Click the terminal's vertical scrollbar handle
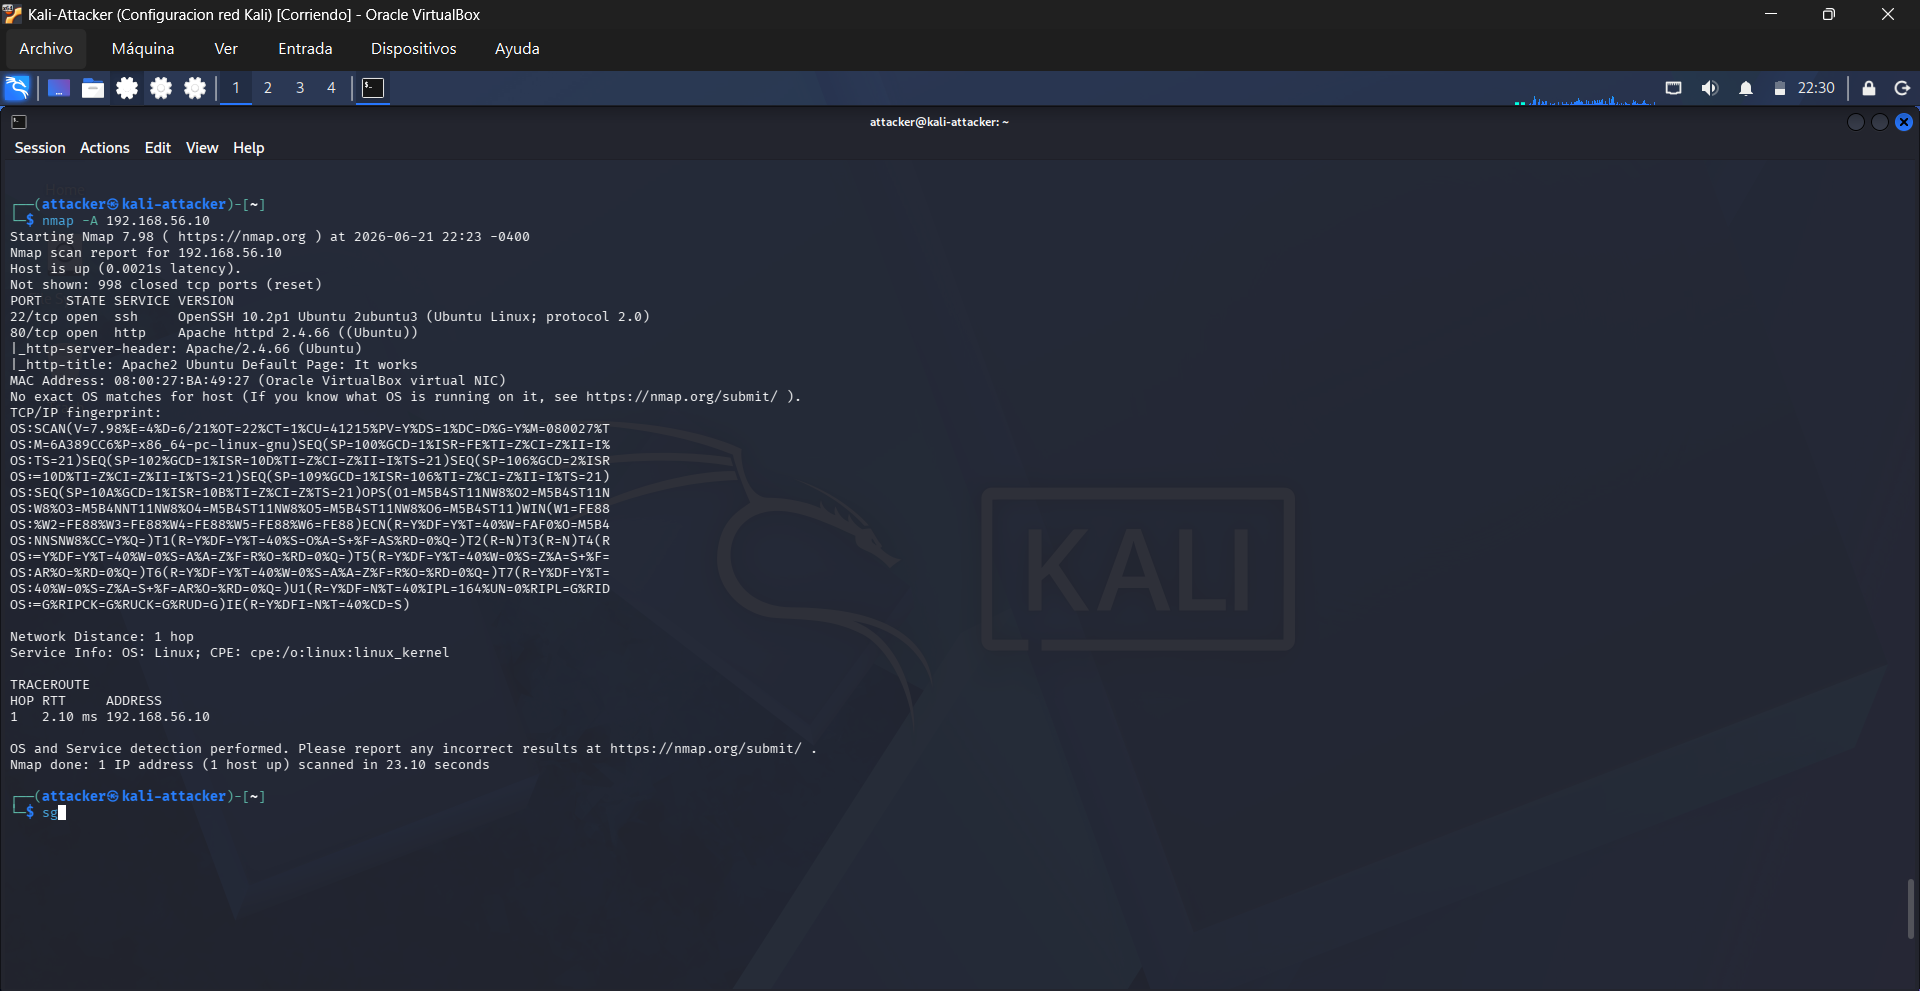1920x991 pixels. (1910, 909)
